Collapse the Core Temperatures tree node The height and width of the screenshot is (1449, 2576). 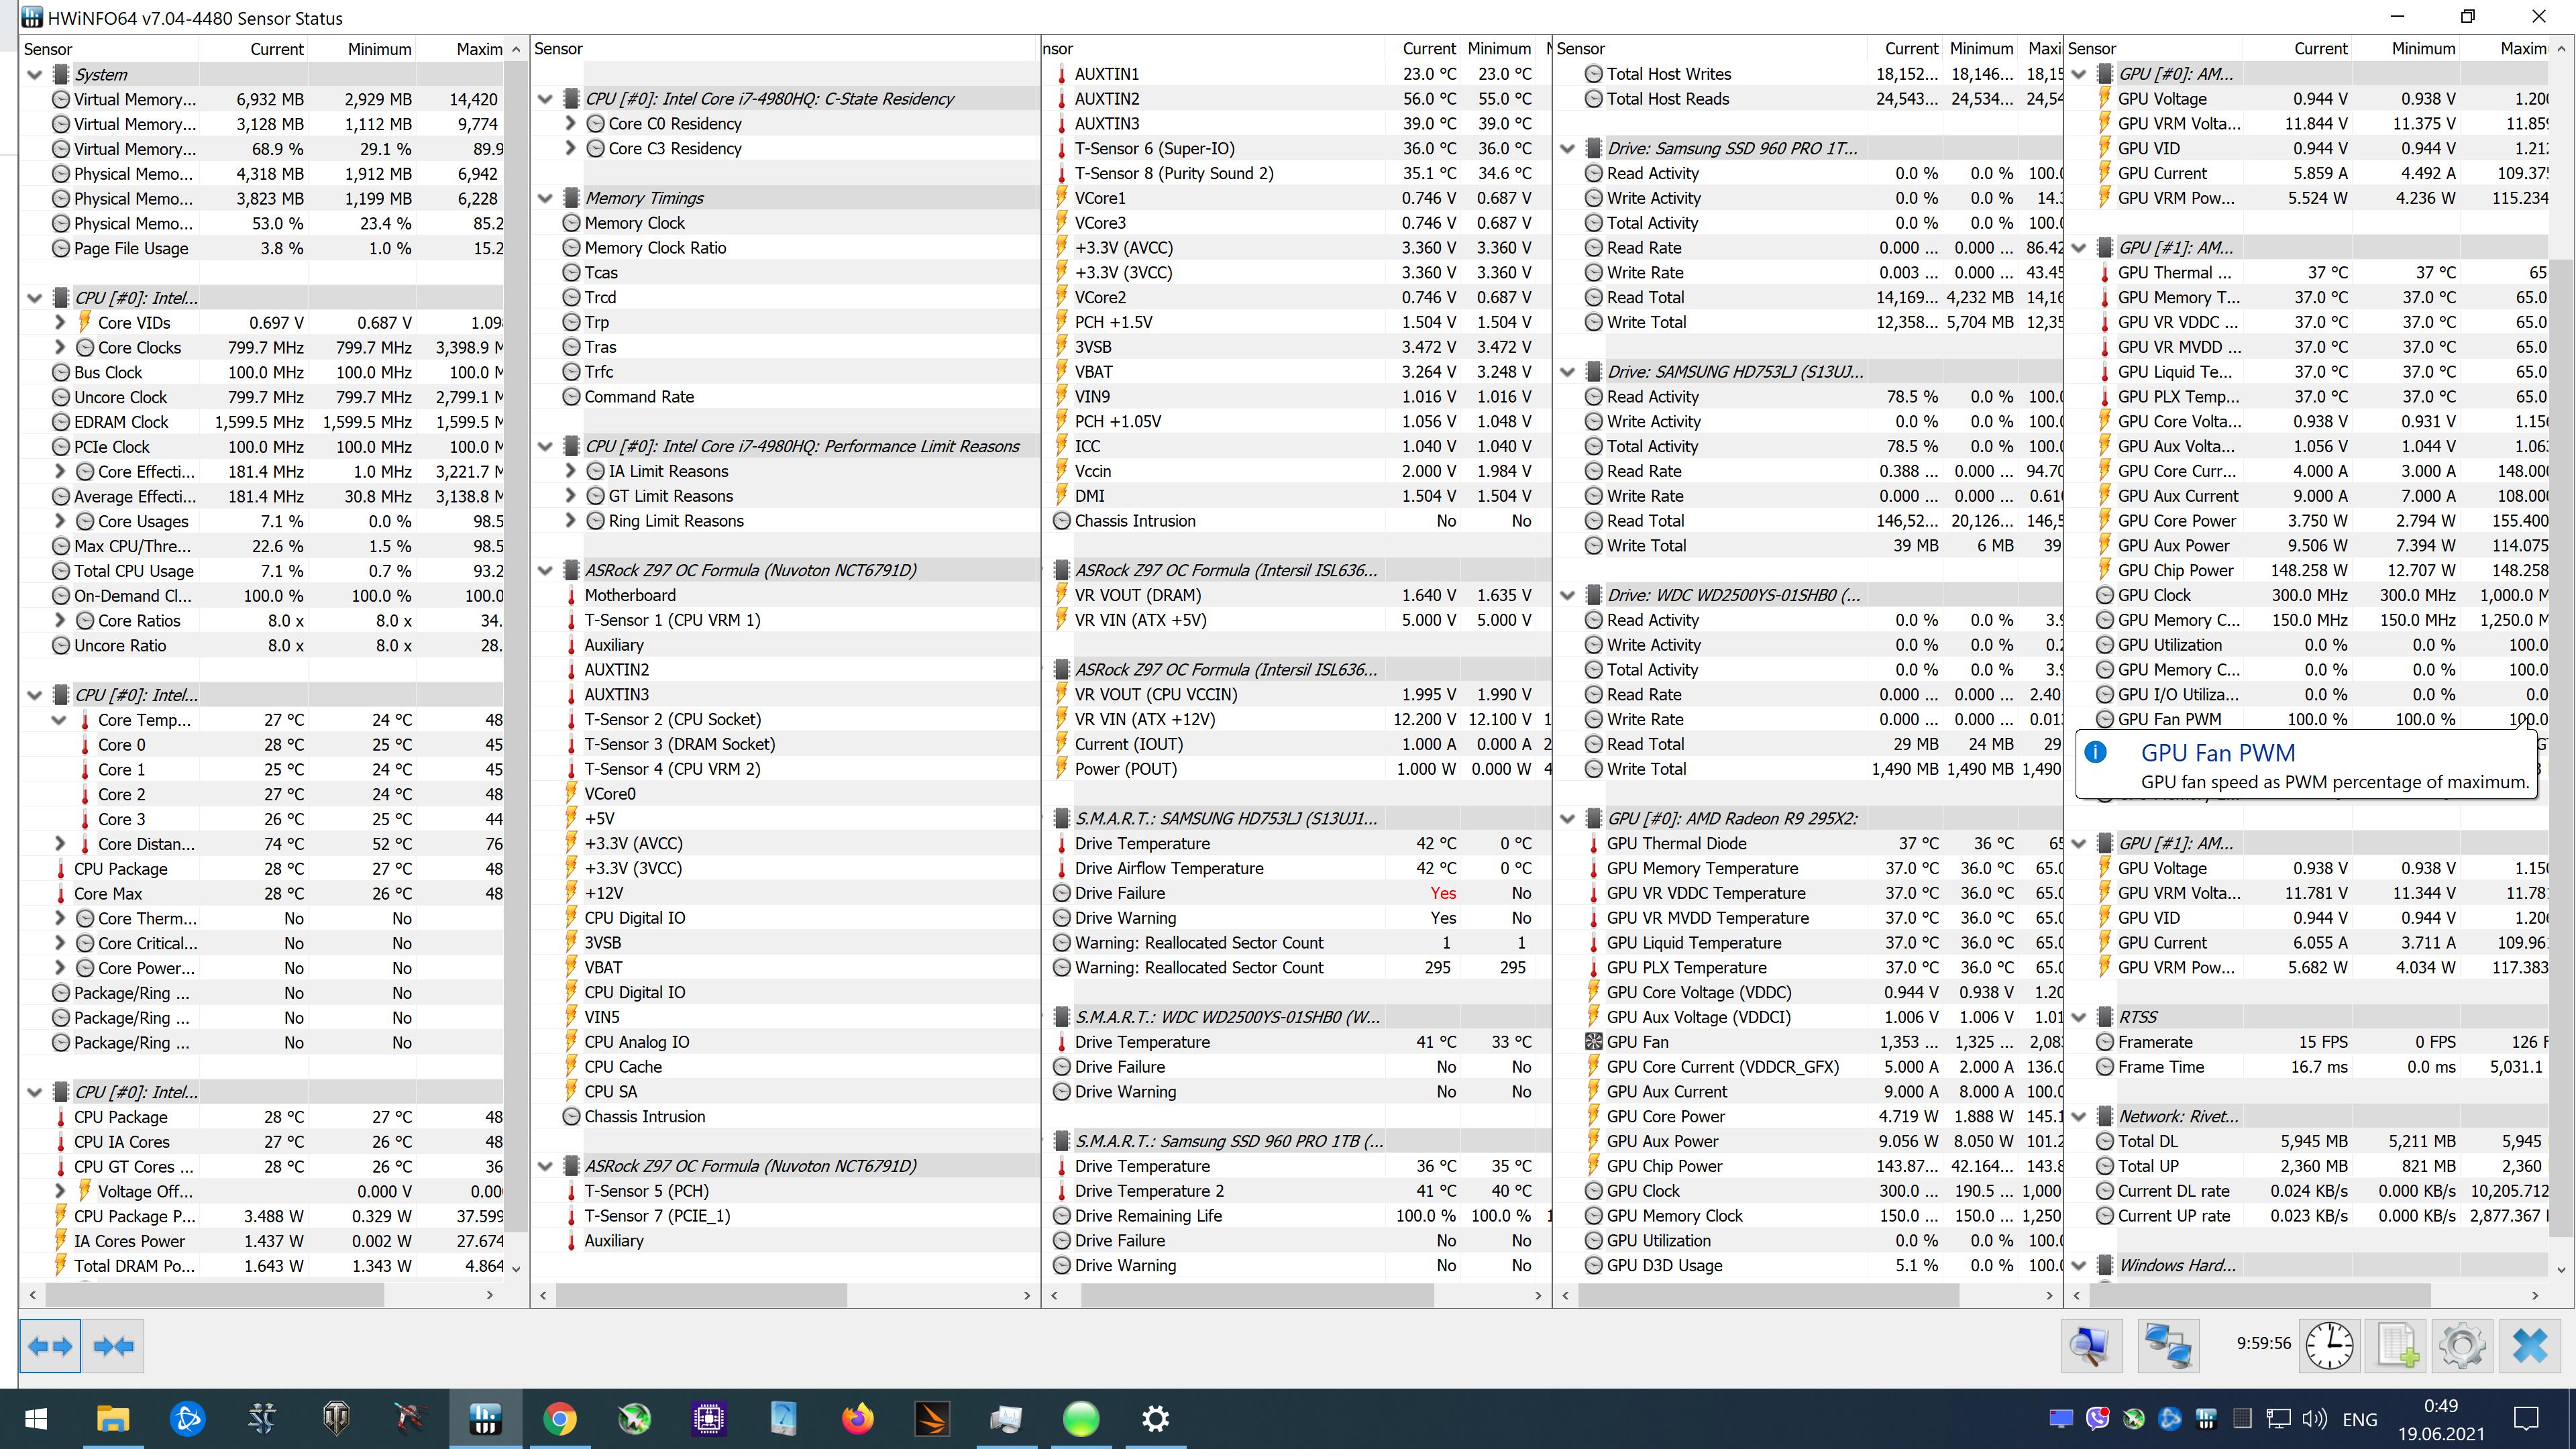pos(60,720)
